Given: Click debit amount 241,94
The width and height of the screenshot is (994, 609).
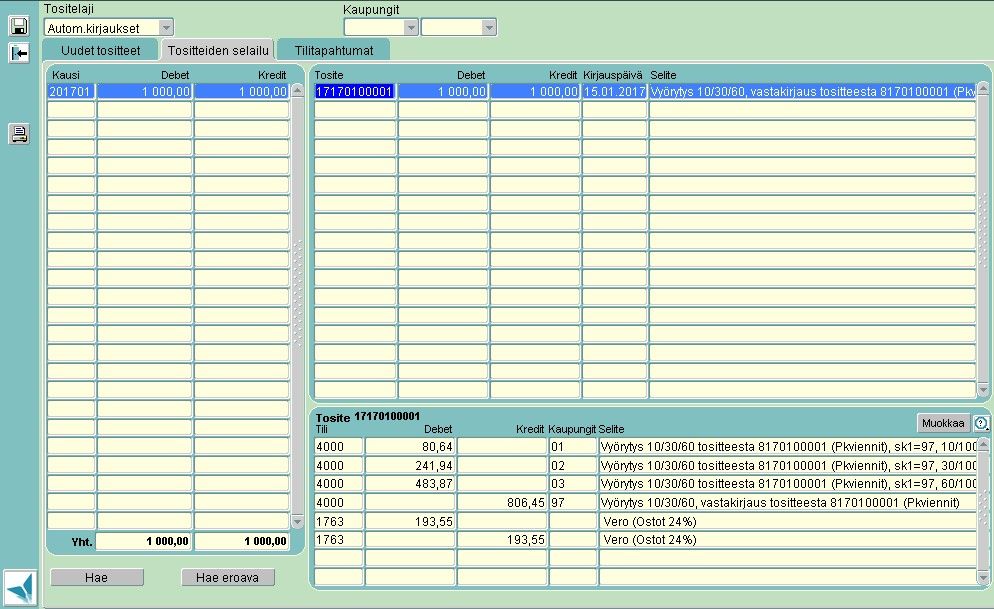Looking at the screenshot, I should (410, 466).
